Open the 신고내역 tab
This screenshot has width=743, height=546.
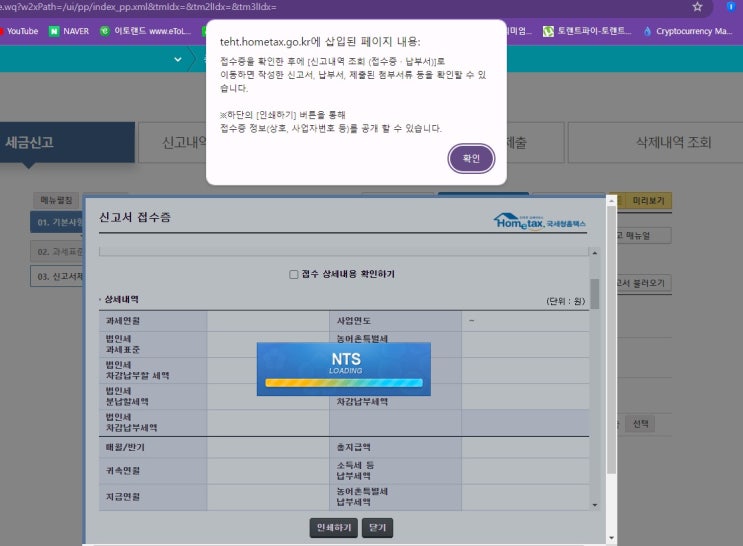[x=172, y=142]
